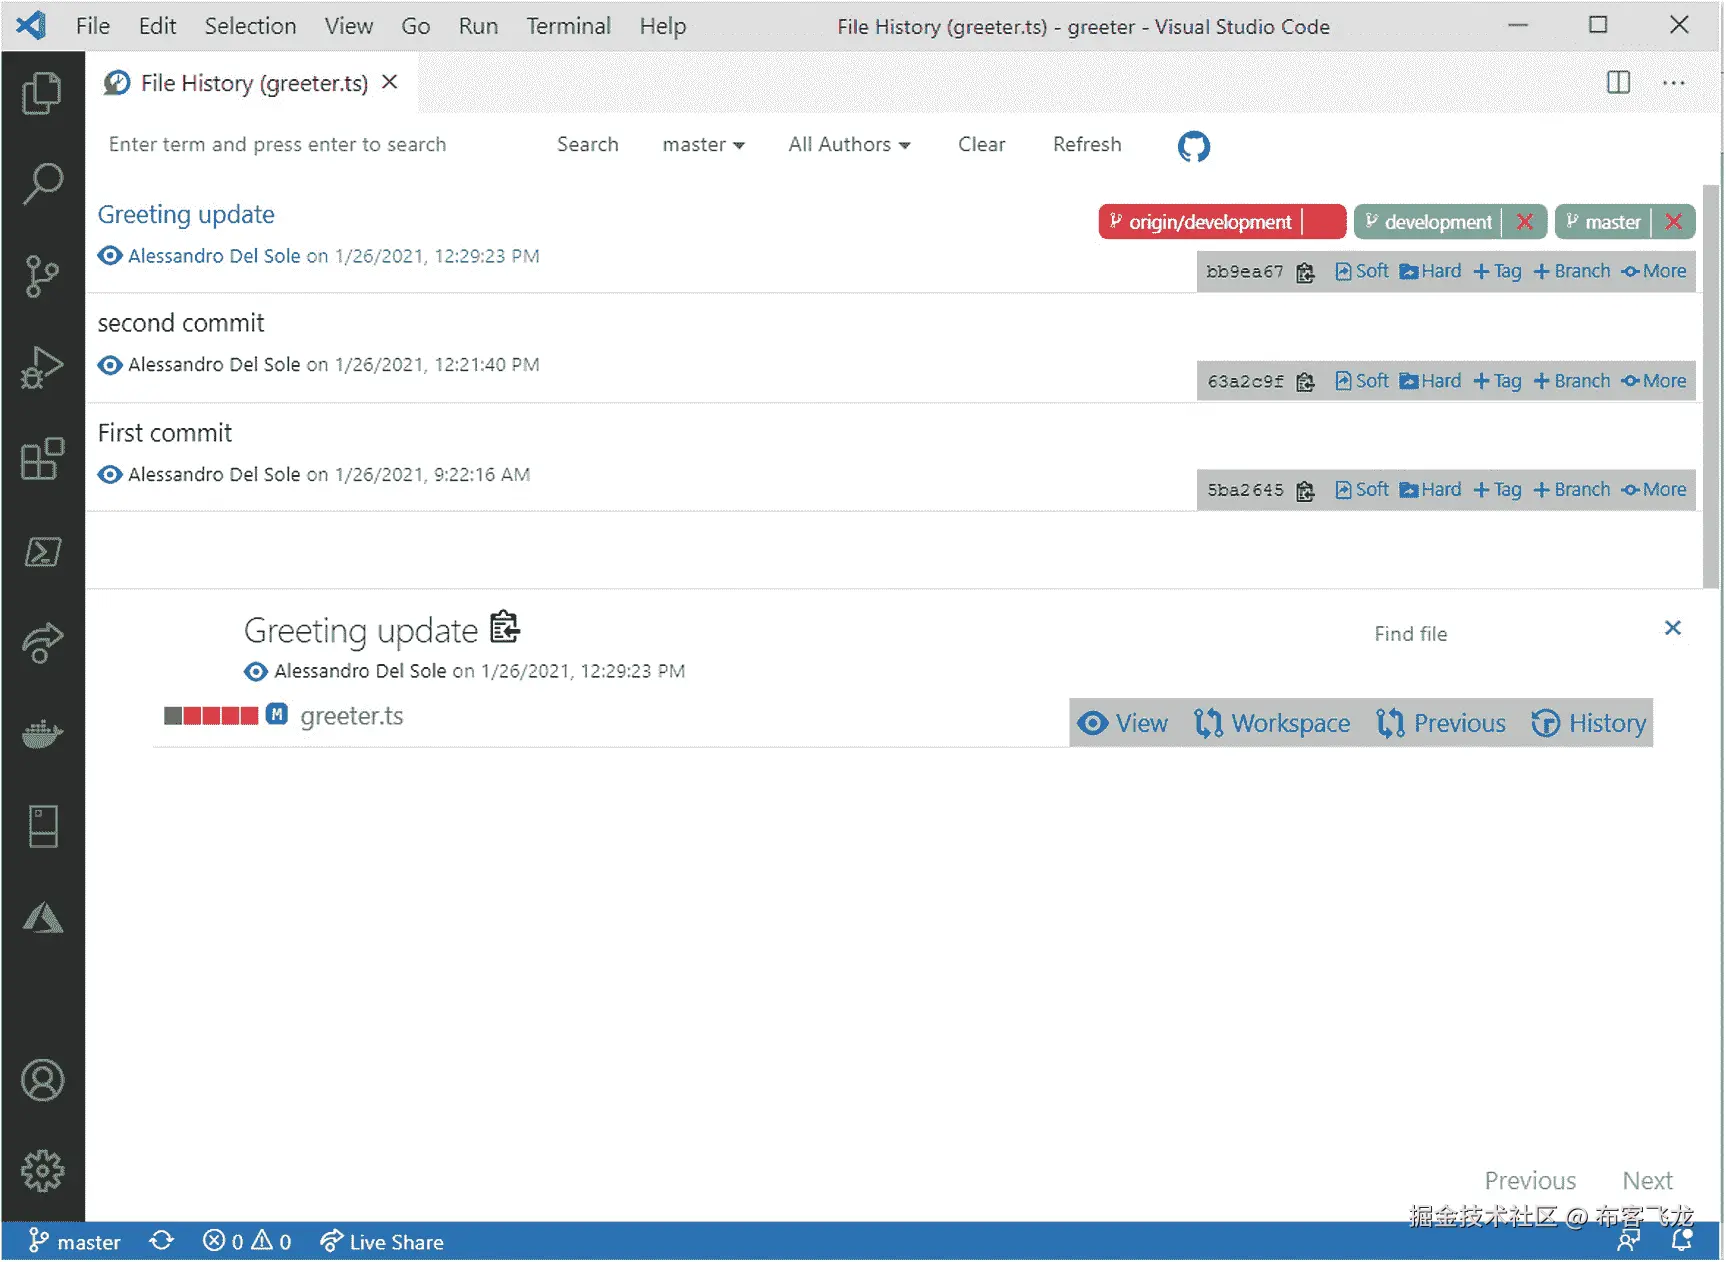Start Live Share from status bar
This screenshot has width=1726, height=1262.
click(x=382, y=1241)
